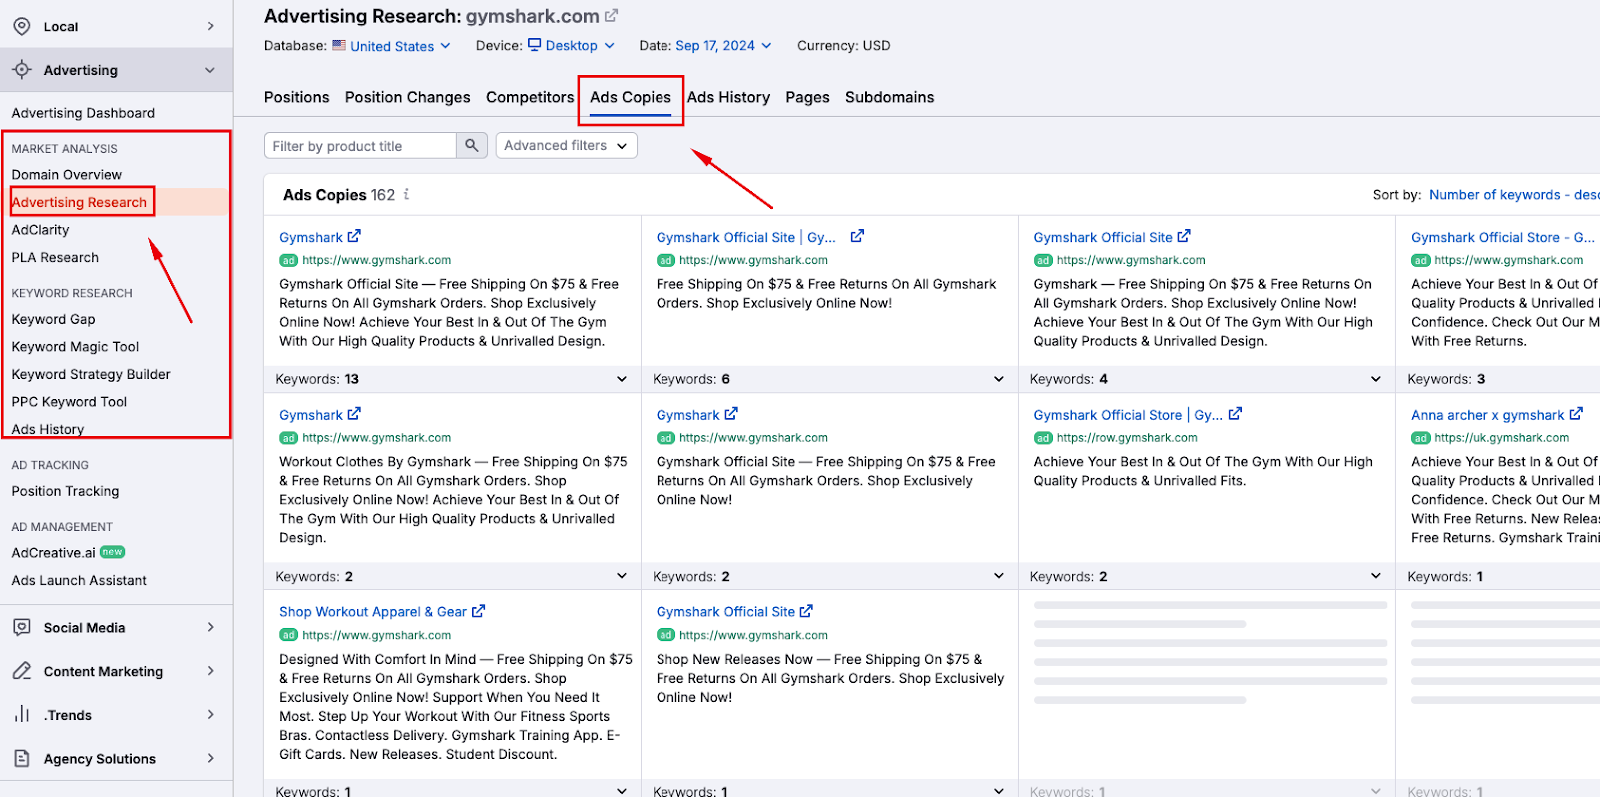The image size is (1600, 797).
Task: Open the Shop Workout Apparel & Gear ad title
Action: (x=373, y=611)
